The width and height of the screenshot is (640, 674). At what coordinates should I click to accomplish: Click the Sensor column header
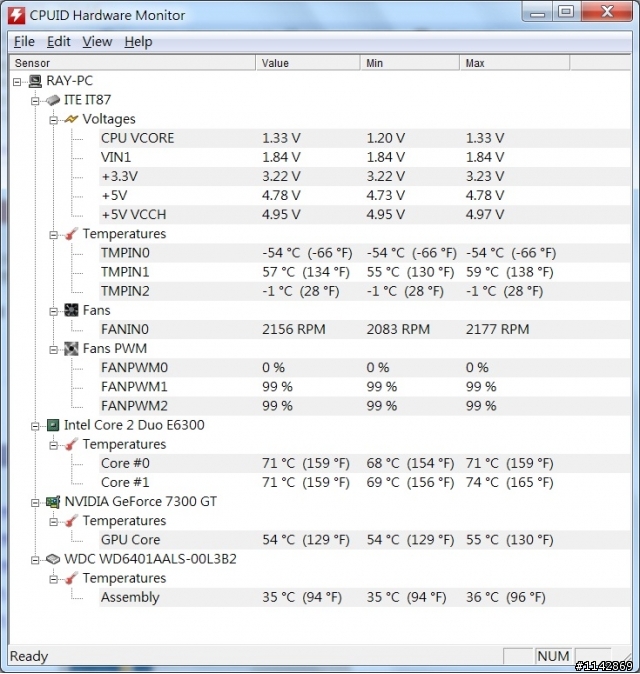pyautogui.click(x=132, y=63)
